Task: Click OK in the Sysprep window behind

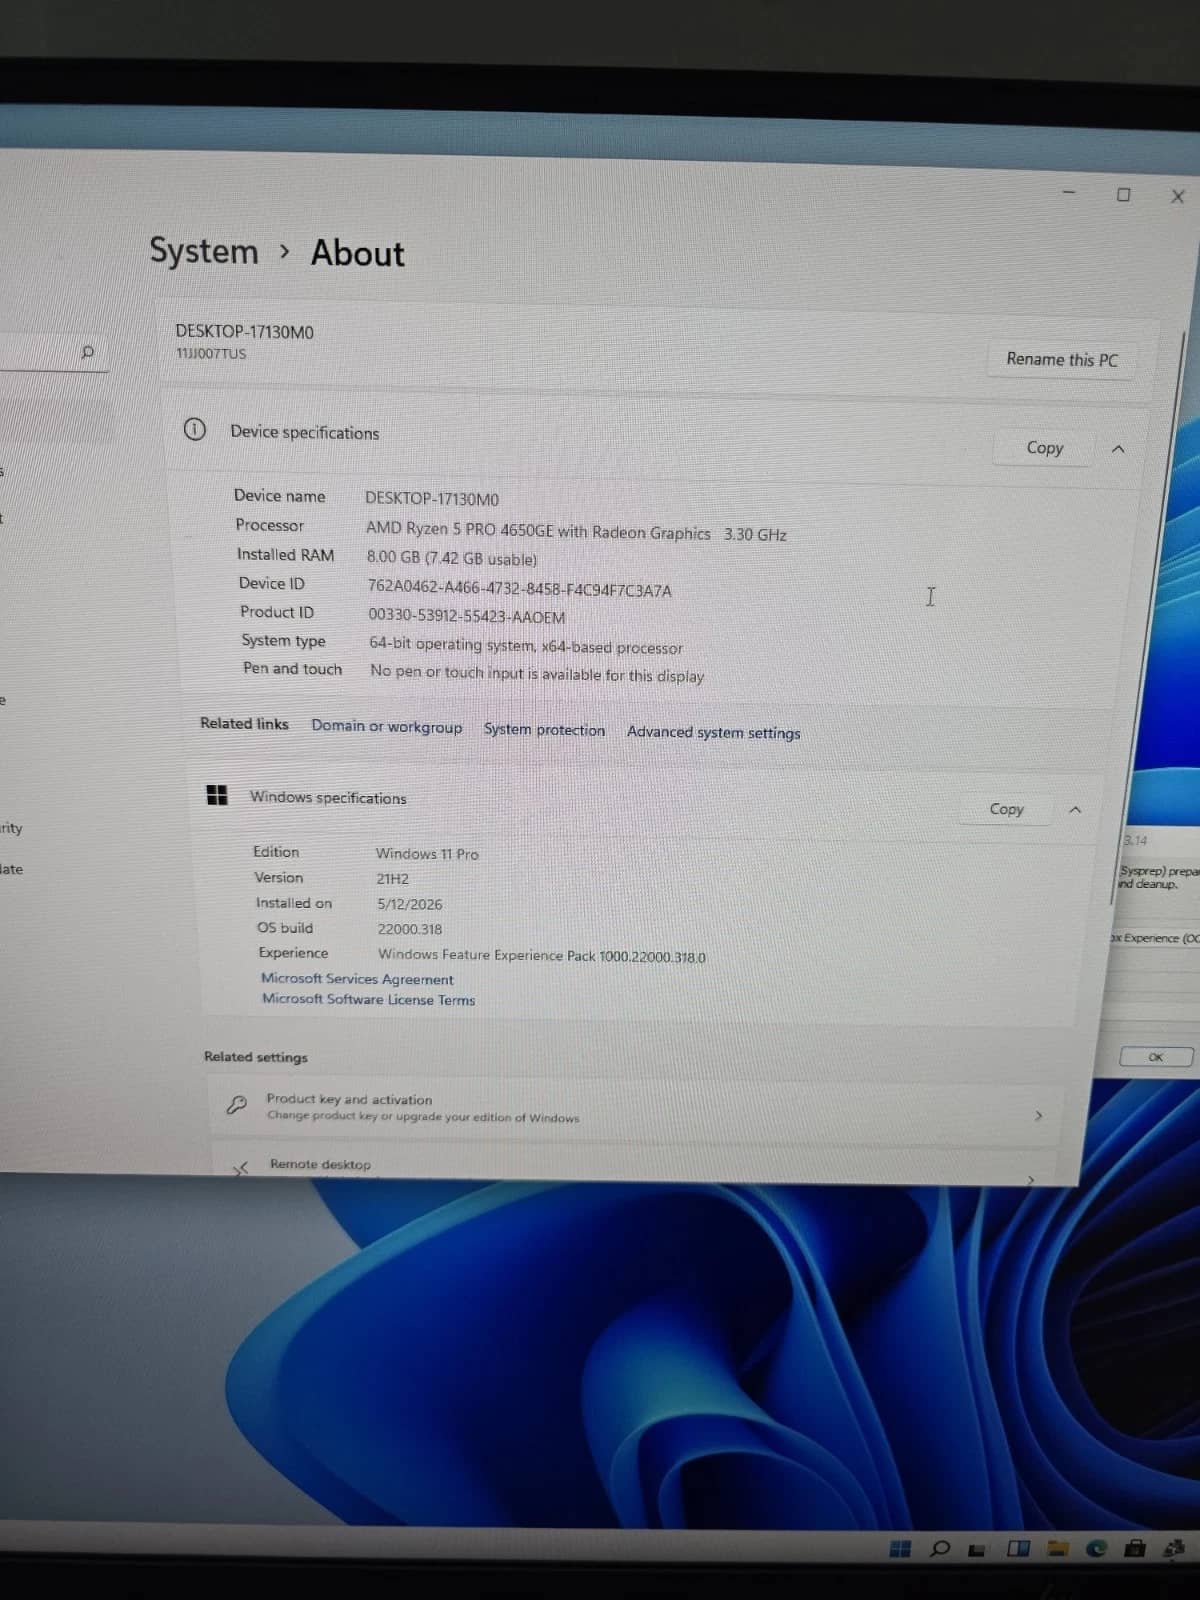Action: click(x=1156, y=1057)
